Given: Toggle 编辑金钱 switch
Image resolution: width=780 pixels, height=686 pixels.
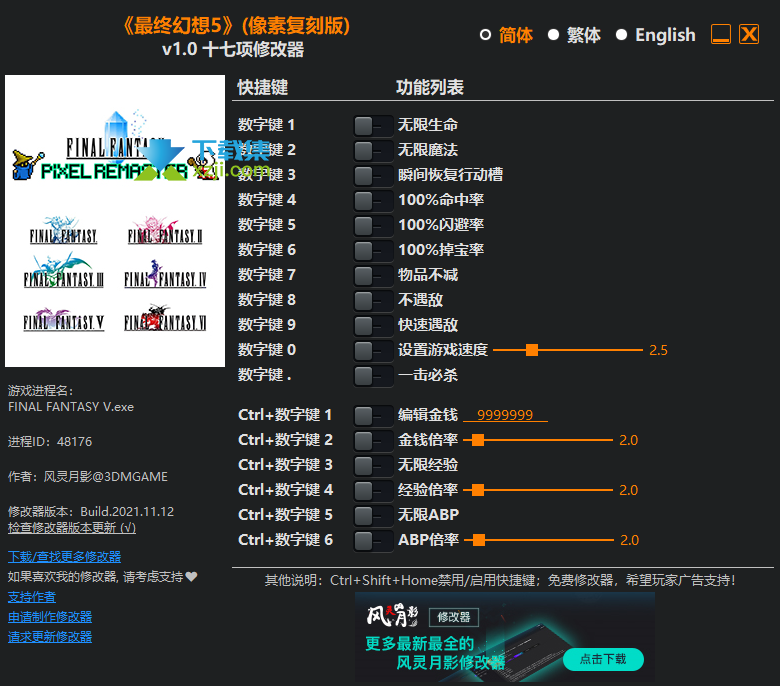Looking at the screenshot, I should click(373, 415).
